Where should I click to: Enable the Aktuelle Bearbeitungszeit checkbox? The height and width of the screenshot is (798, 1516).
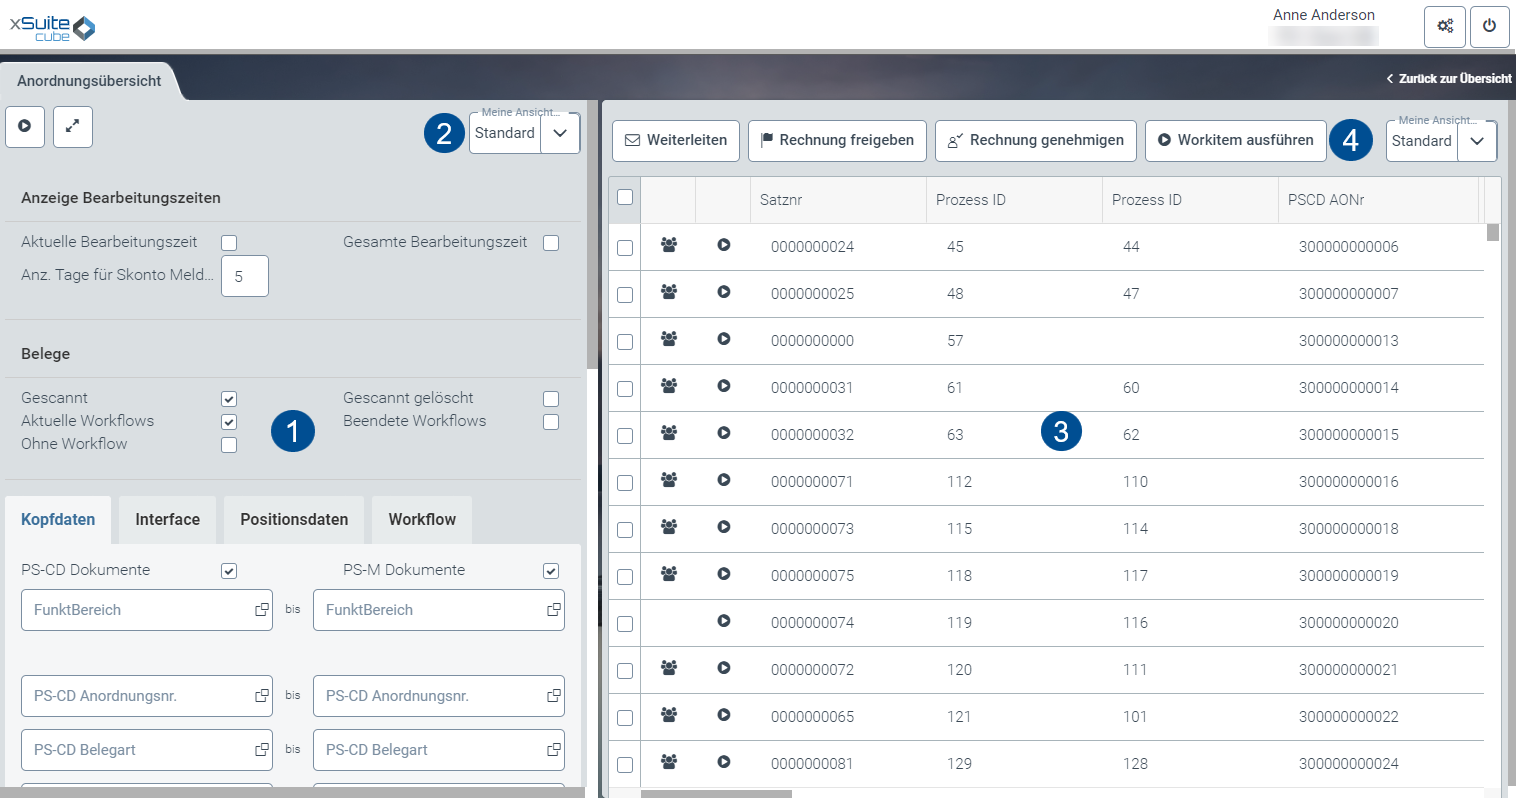[x=229, y=243]
